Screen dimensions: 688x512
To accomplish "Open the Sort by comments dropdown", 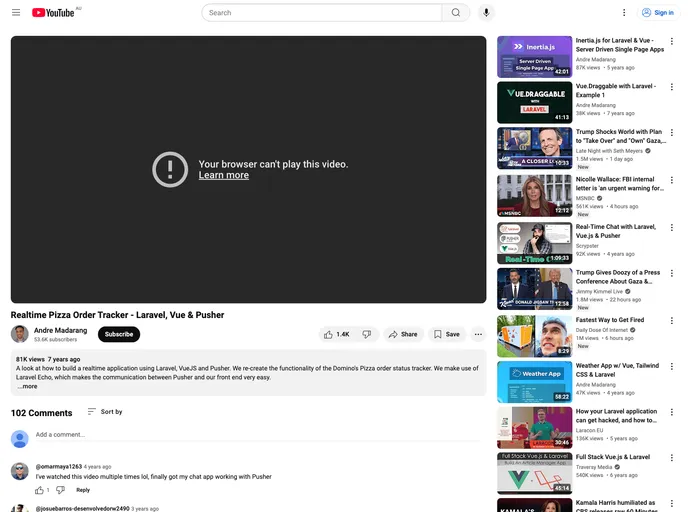I will (x=104, y=411).
